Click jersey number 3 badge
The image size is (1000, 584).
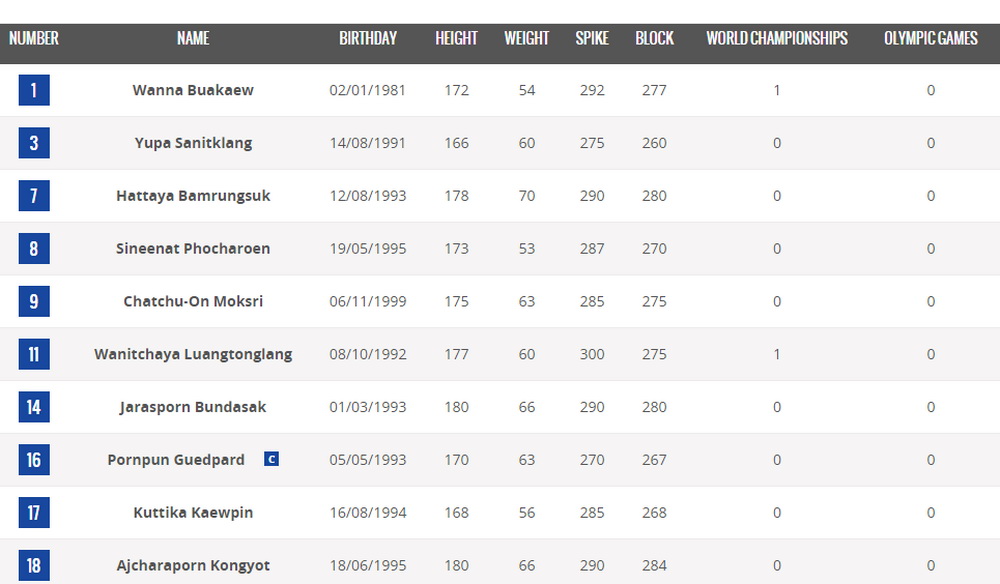[x=34, y=143]
